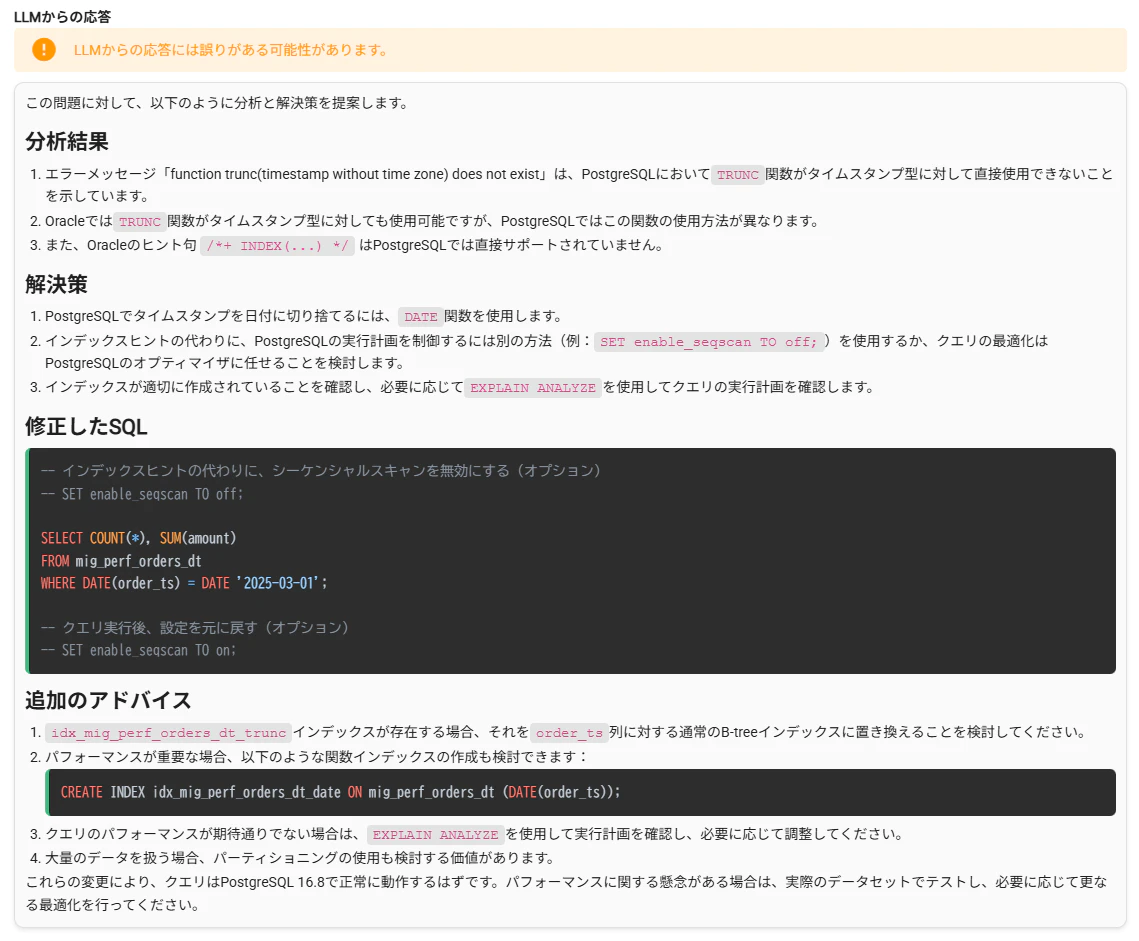This screenshot has width=1139, height=941.
Task: Click the sentence starting 'PostgreSQLでタイムスタンプを日付に切り捨てるには'
Action: pyautogui.click(x=304, y=316)
